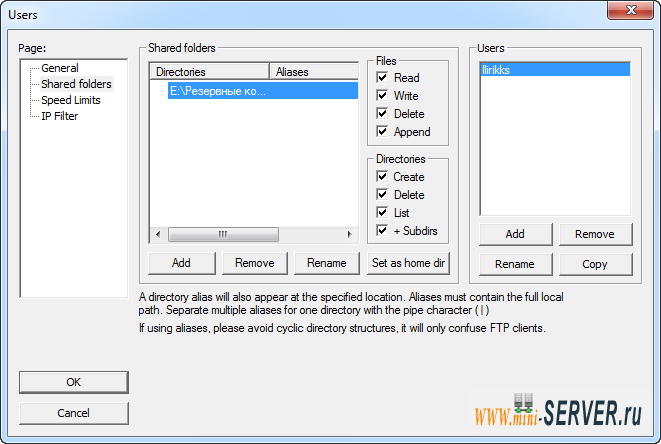Click the left arrow of the horizontal scrollbar
Image resolution: width=661 pixels, height=444 pixels.
click(x=158, y=234)
